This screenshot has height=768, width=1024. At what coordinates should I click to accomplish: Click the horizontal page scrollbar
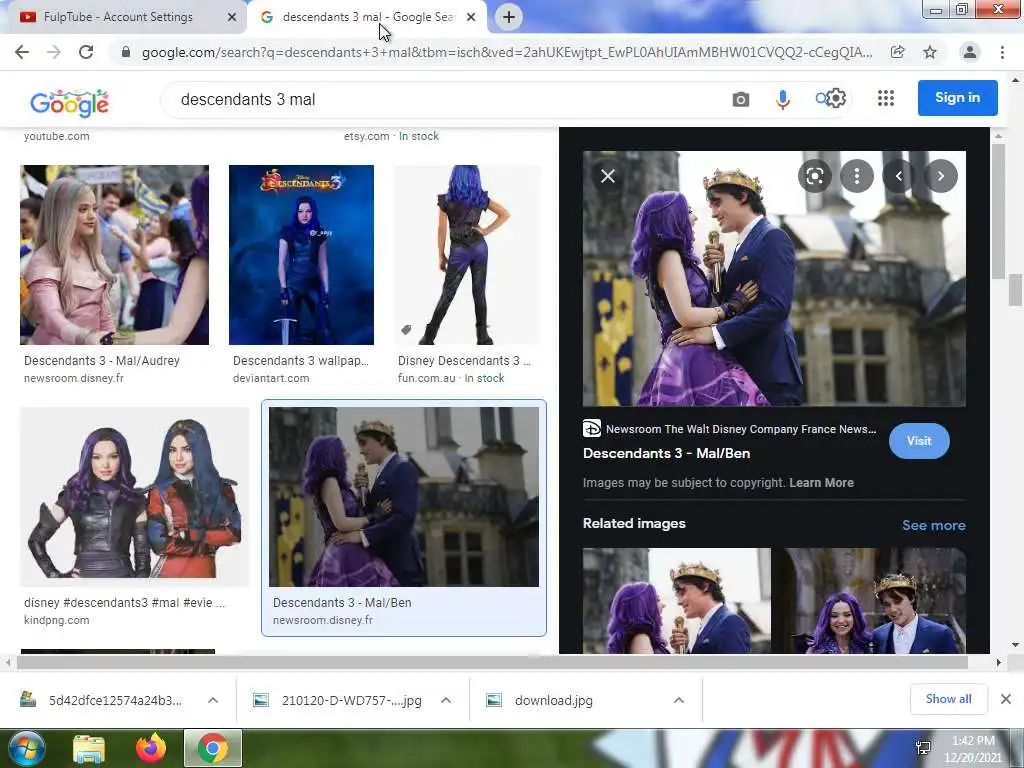pos(492,662)
